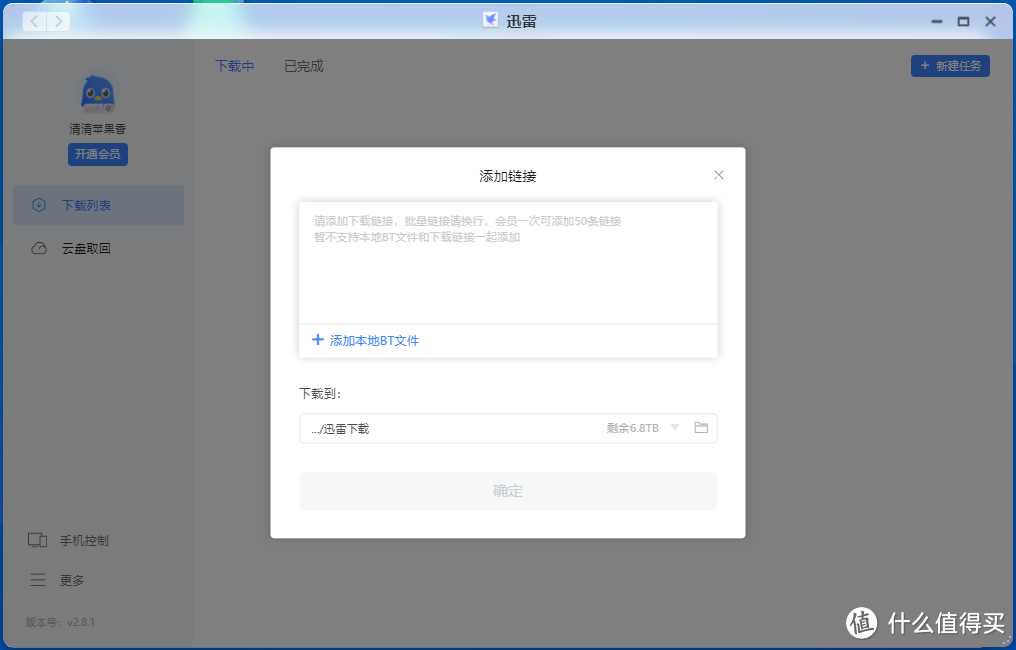The height and width of the screenshot is (650, 1016).
Task: Open 云盘取回 cloud retrieval section
Action: 85,248
